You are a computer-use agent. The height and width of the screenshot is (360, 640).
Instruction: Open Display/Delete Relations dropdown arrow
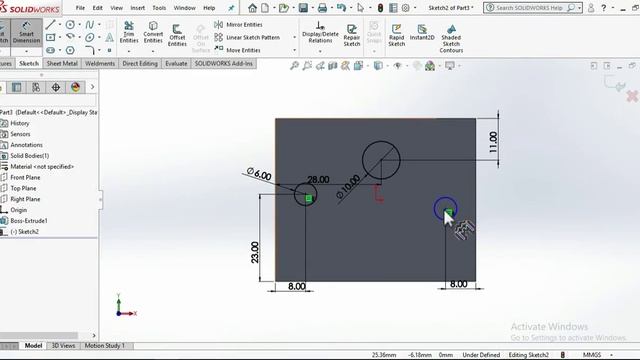[320, 51]
